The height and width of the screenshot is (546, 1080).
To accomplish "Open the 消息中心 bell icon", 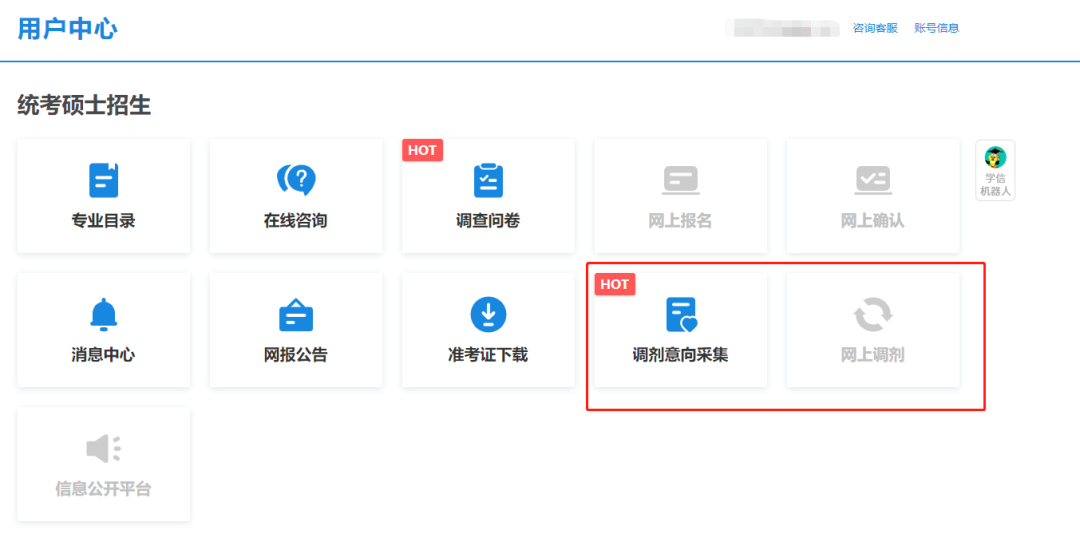I will pos(103,315).
